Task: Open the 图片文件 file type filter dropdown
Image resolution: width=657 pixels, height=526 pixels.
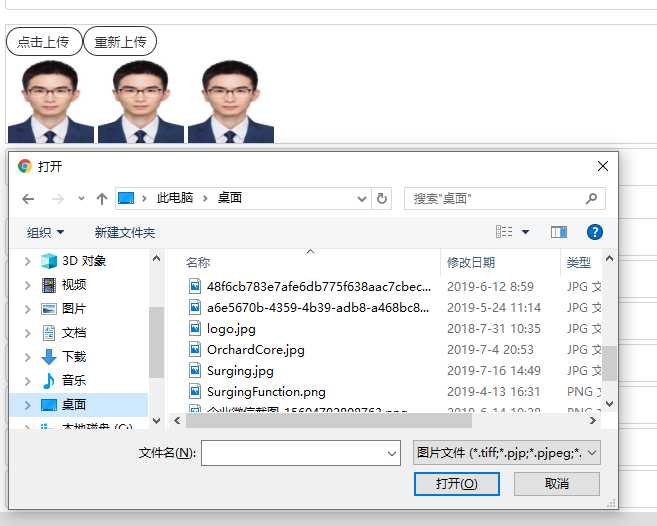Action: coord(507,453)
